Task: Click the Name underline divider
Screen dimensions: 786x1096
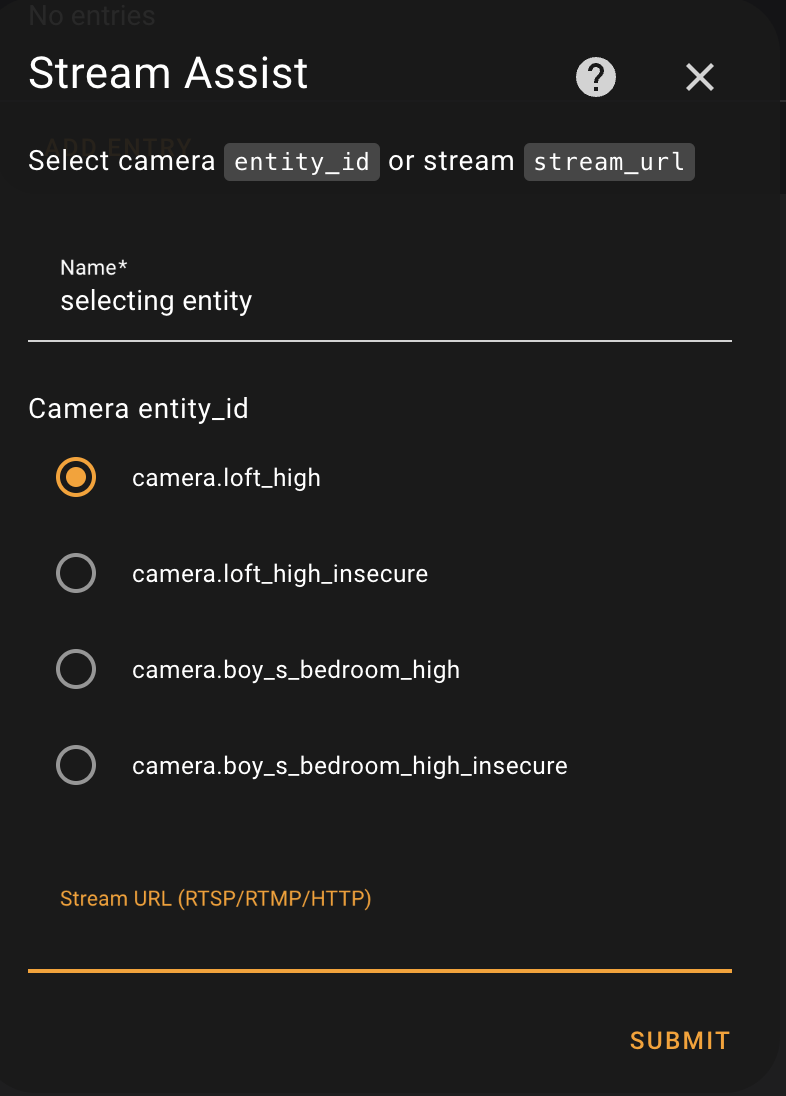Action: 380,341
